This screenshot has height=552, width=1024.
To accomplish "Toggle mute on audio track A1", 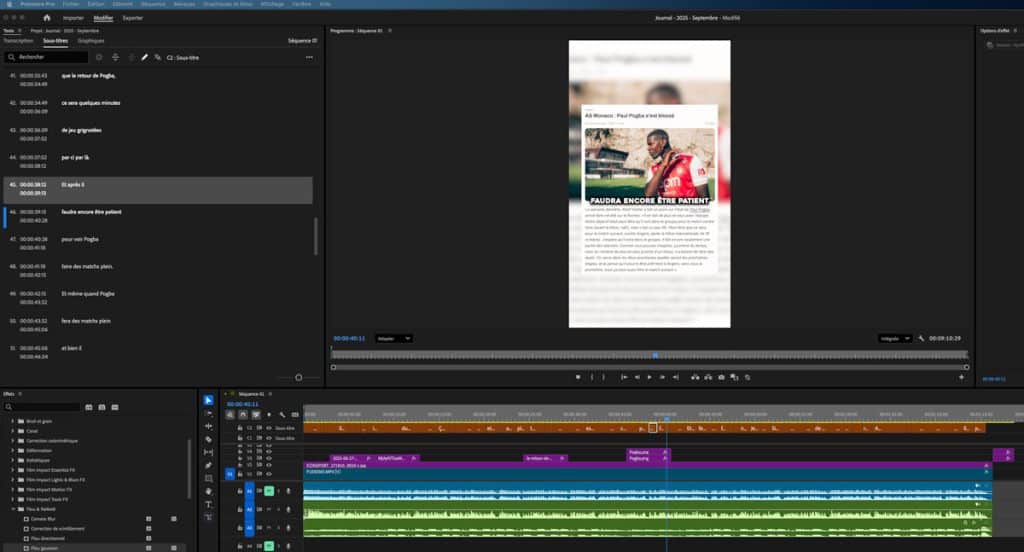I will pos(269,491).
